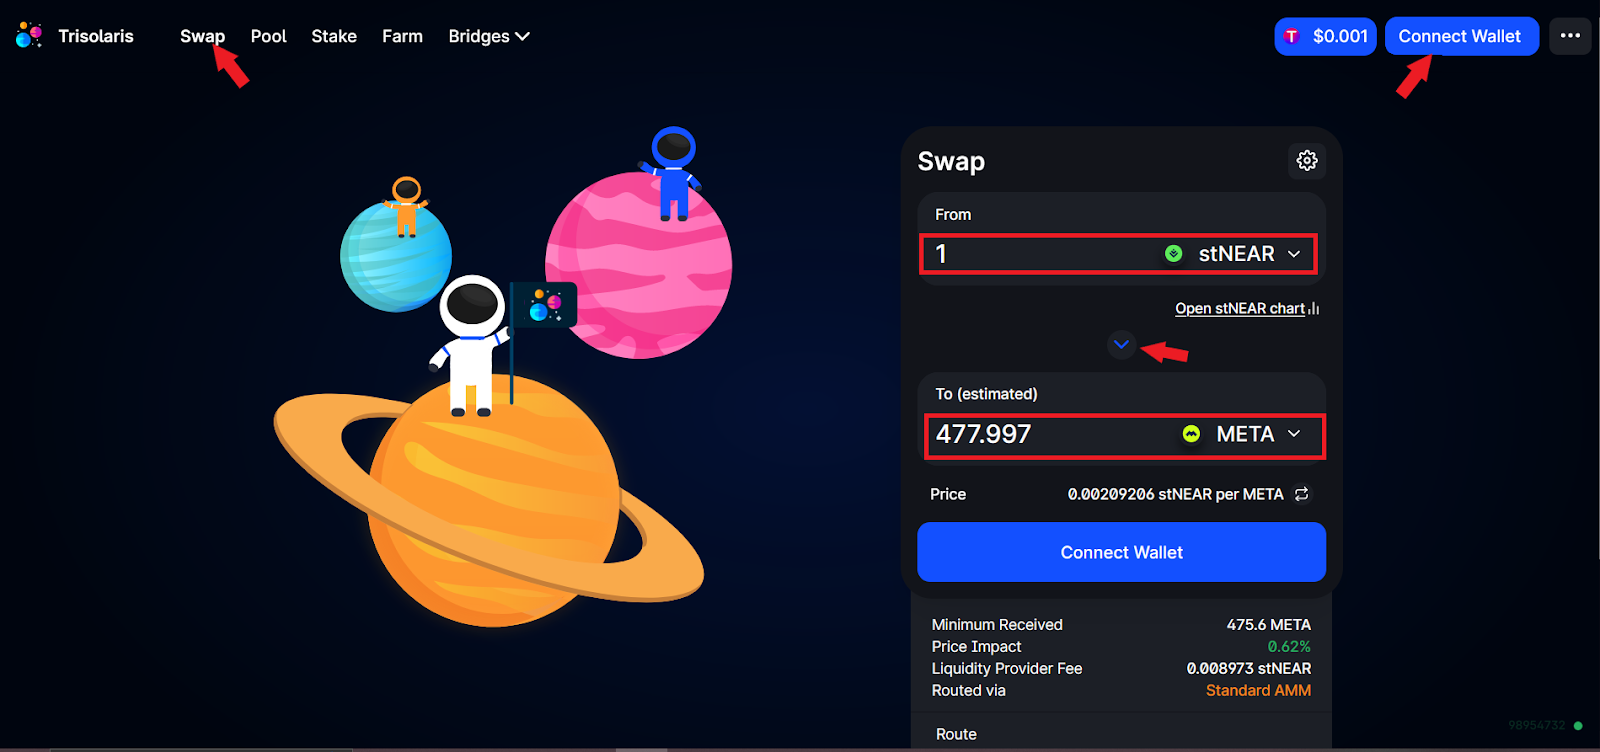The image size is (1600, 752).
Task: Flip swap direction with the arrow icon
Action: [1121, 345]
